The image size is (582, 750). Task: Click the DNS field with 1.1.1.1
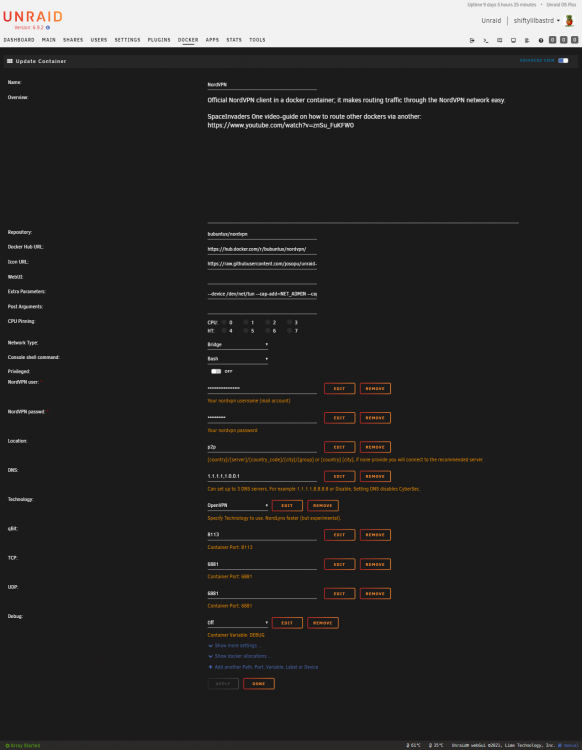262,476
